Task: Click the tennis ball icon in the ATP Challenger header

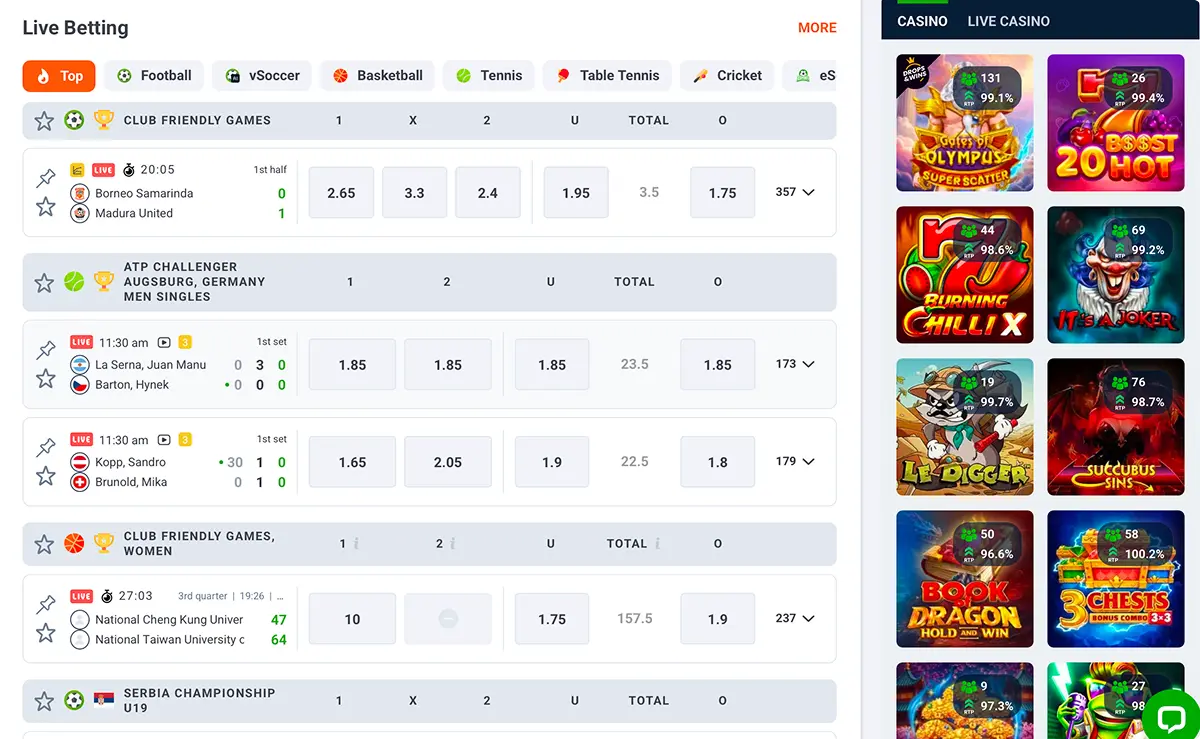Action: tap(74, 282)
